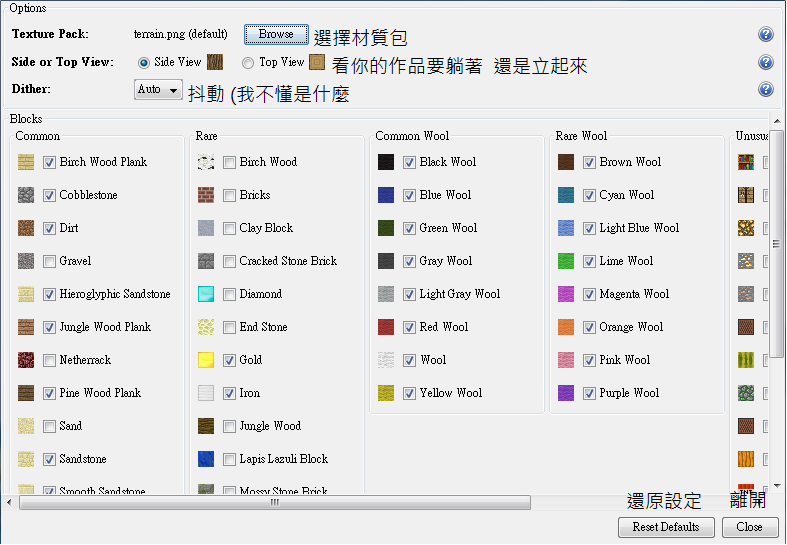This screenshot has width=787, height=545.
Task: Click the Red Wool color swatch
Action: (386, 327)
